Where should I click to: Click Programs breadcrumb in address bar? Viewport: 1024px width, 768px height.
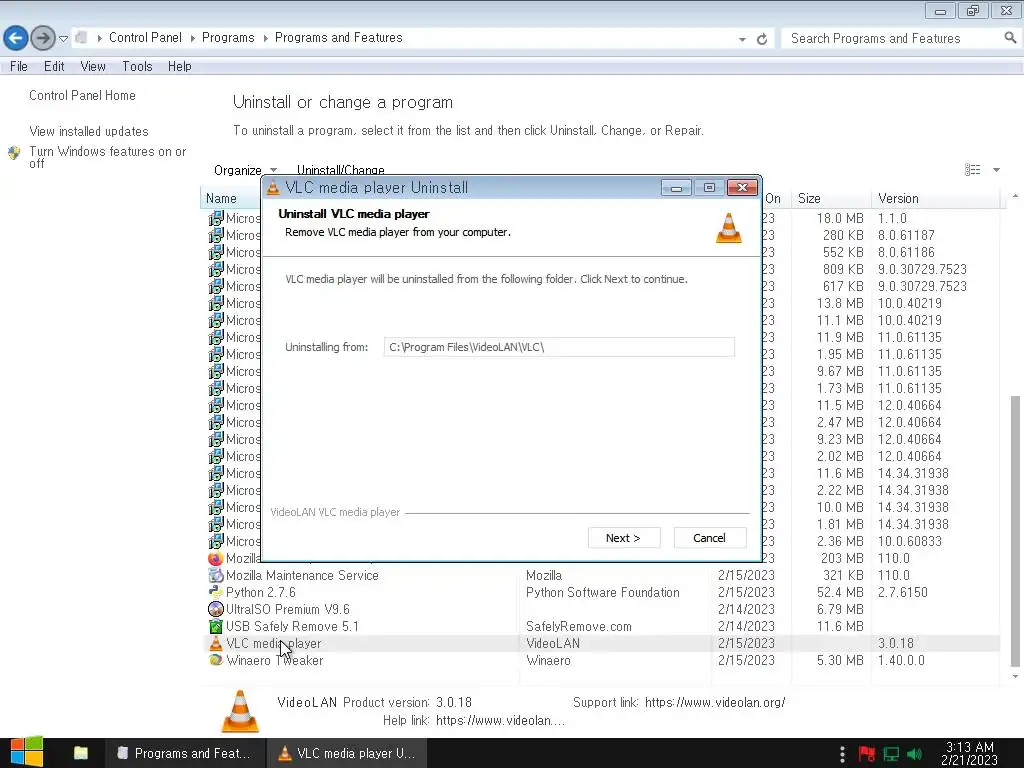click(228, 38)
